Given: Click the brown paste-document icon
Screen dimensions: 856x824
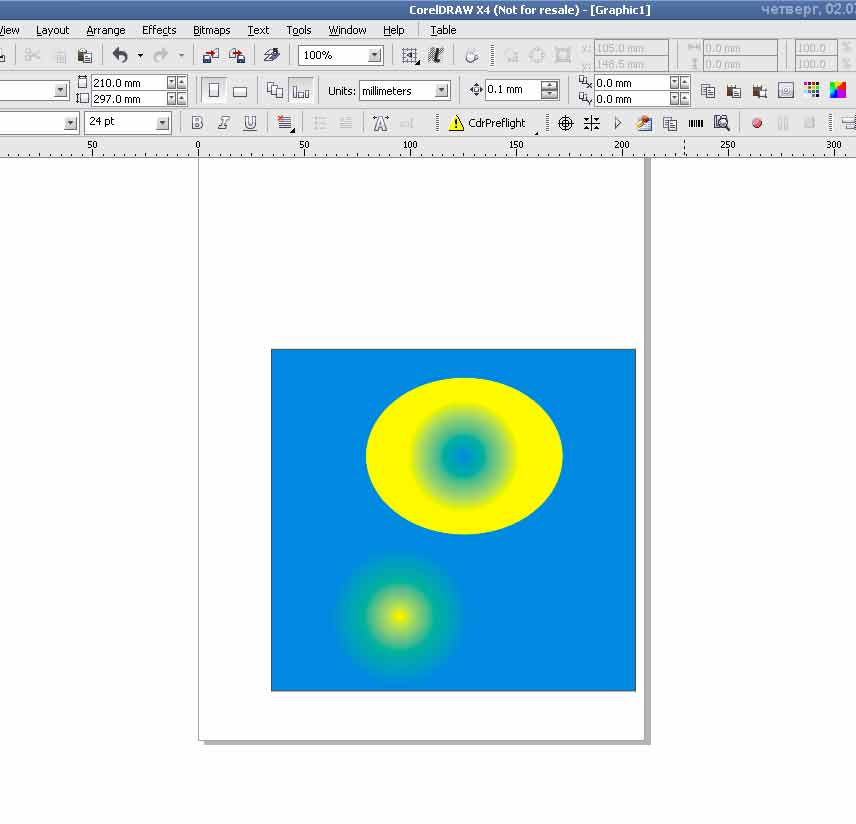Looking at the screenshot, I should point(734,91).
